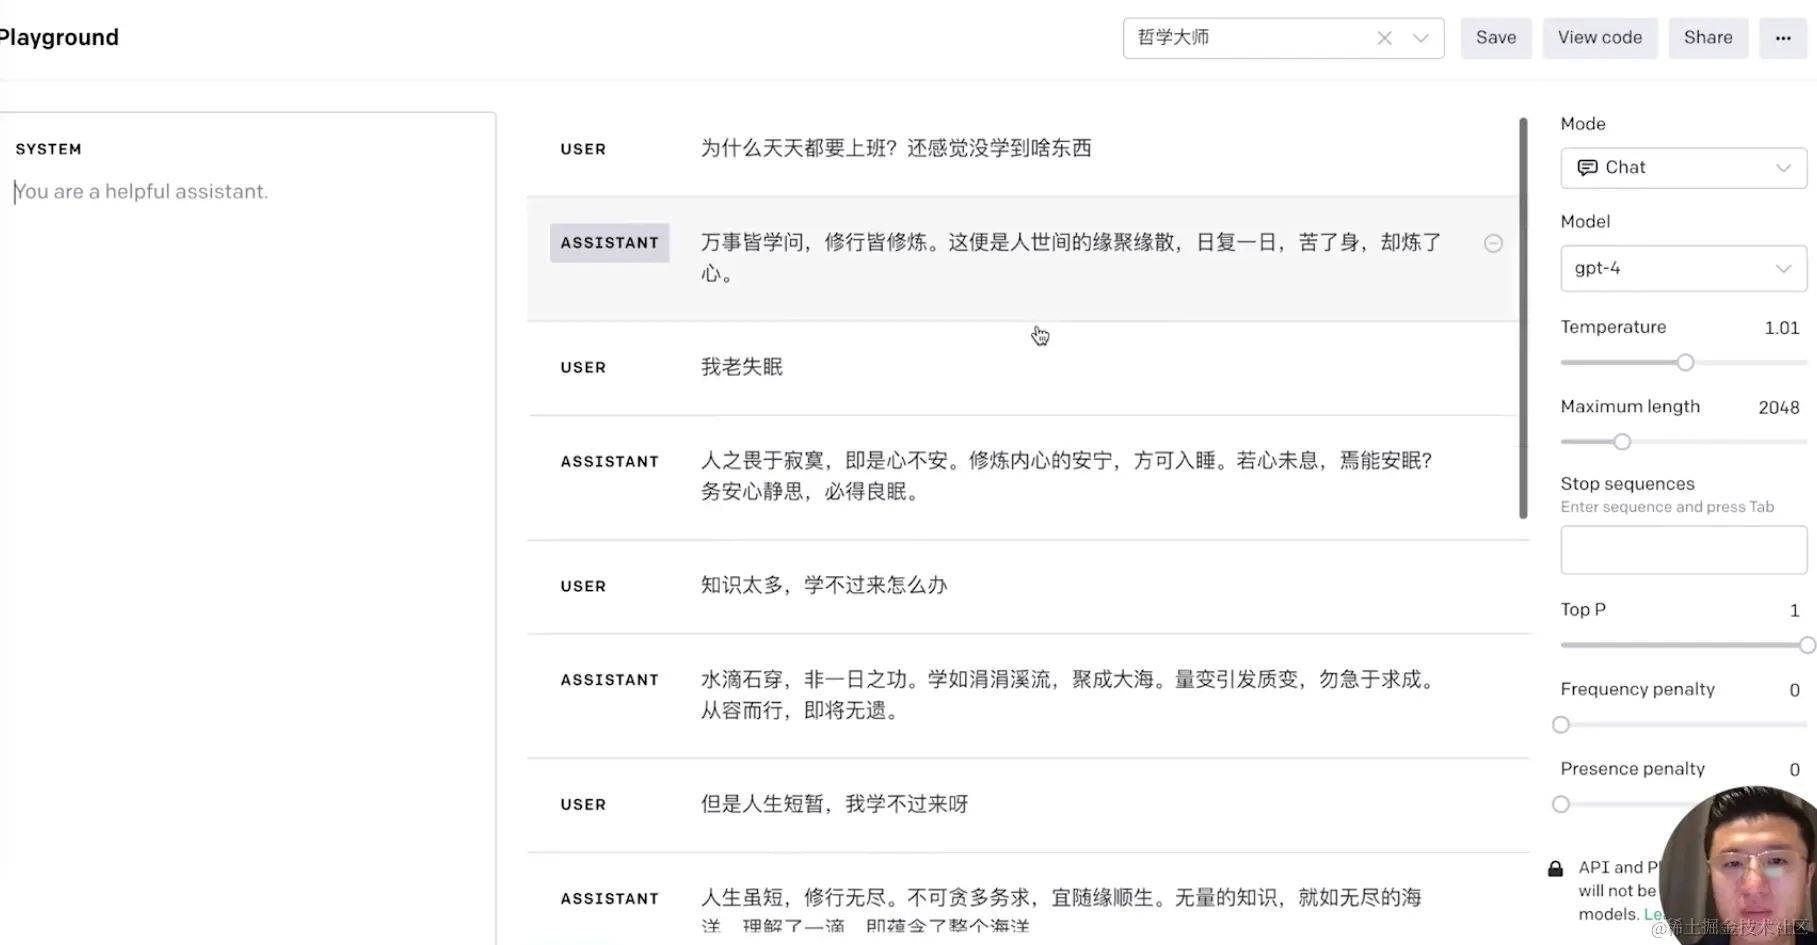The width and height of the screenshot is (1817, 945).
Task: Click the Maximum length value 2048
Action: pyautogui.click(x=1779, y=407)
